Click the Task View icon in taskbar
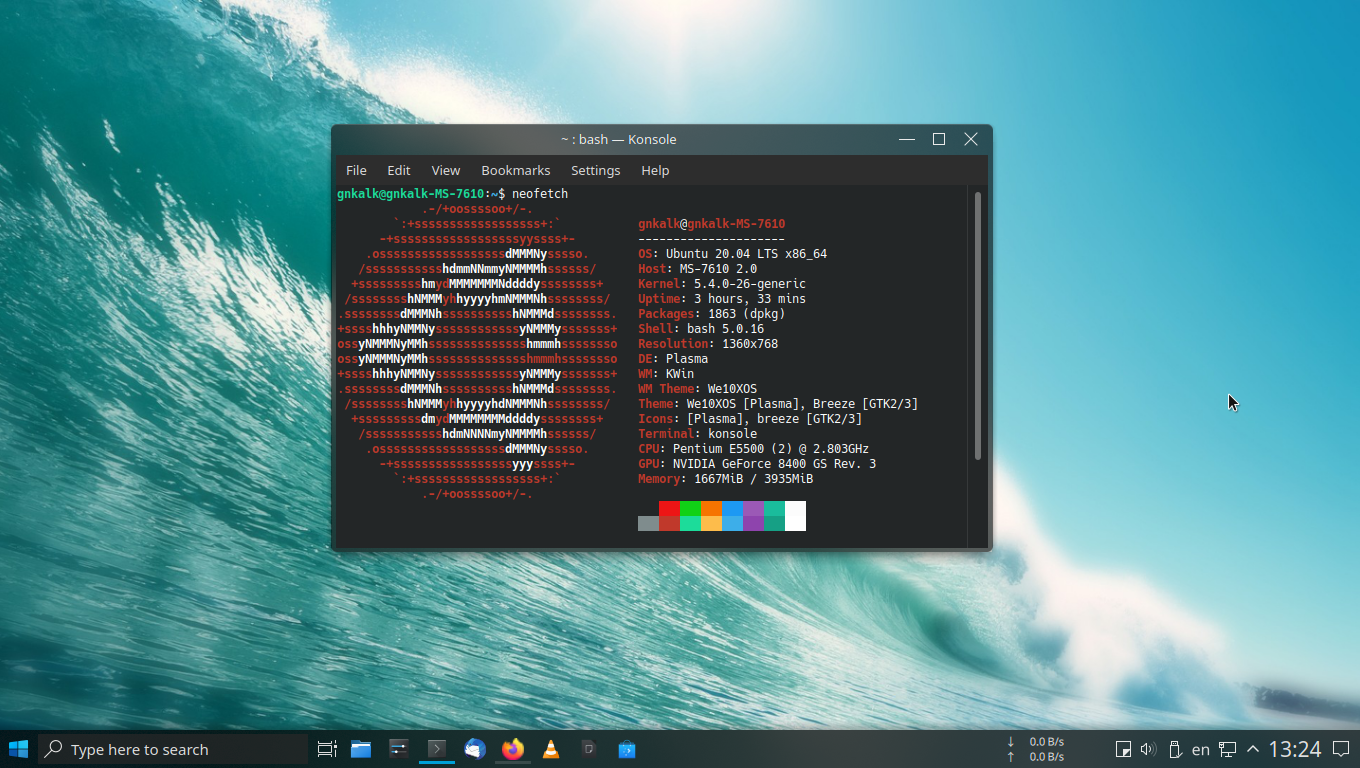Screen dimensions: 1360x768 [x=326, y=749]
